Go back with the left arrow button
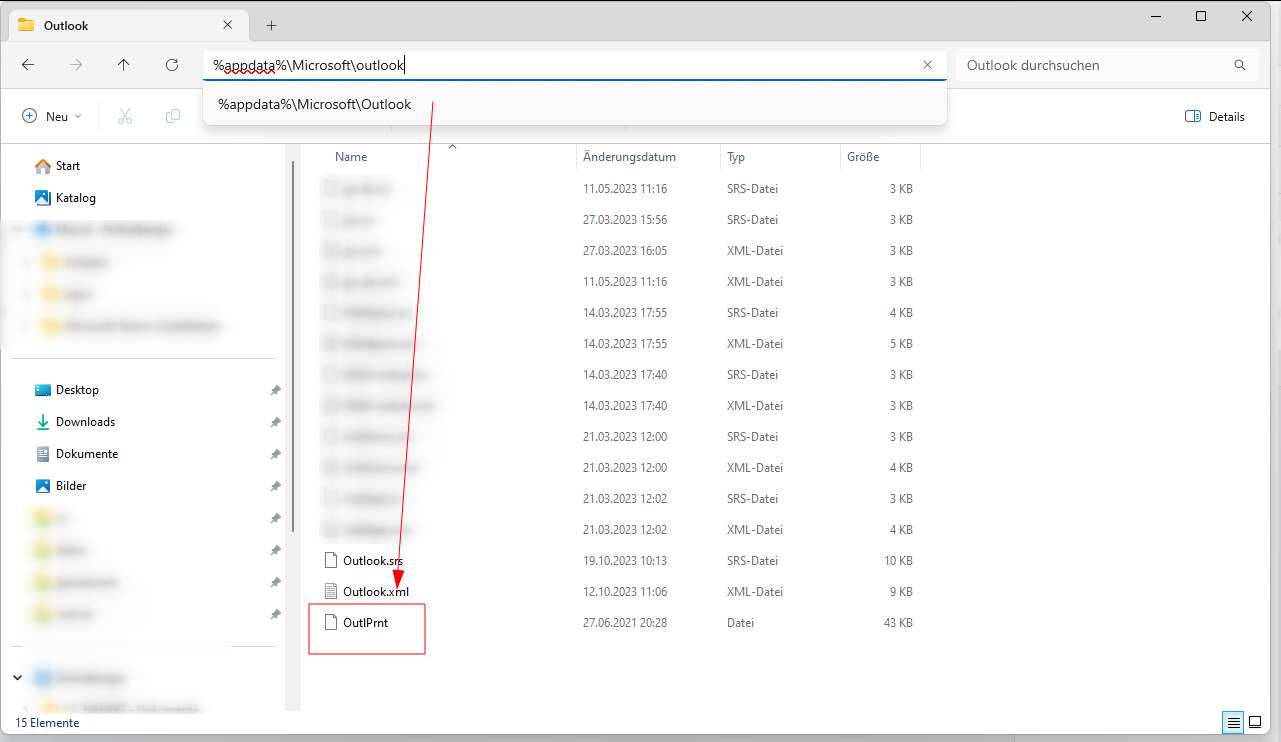The image size is (1281, 742). tap(28, 65)
